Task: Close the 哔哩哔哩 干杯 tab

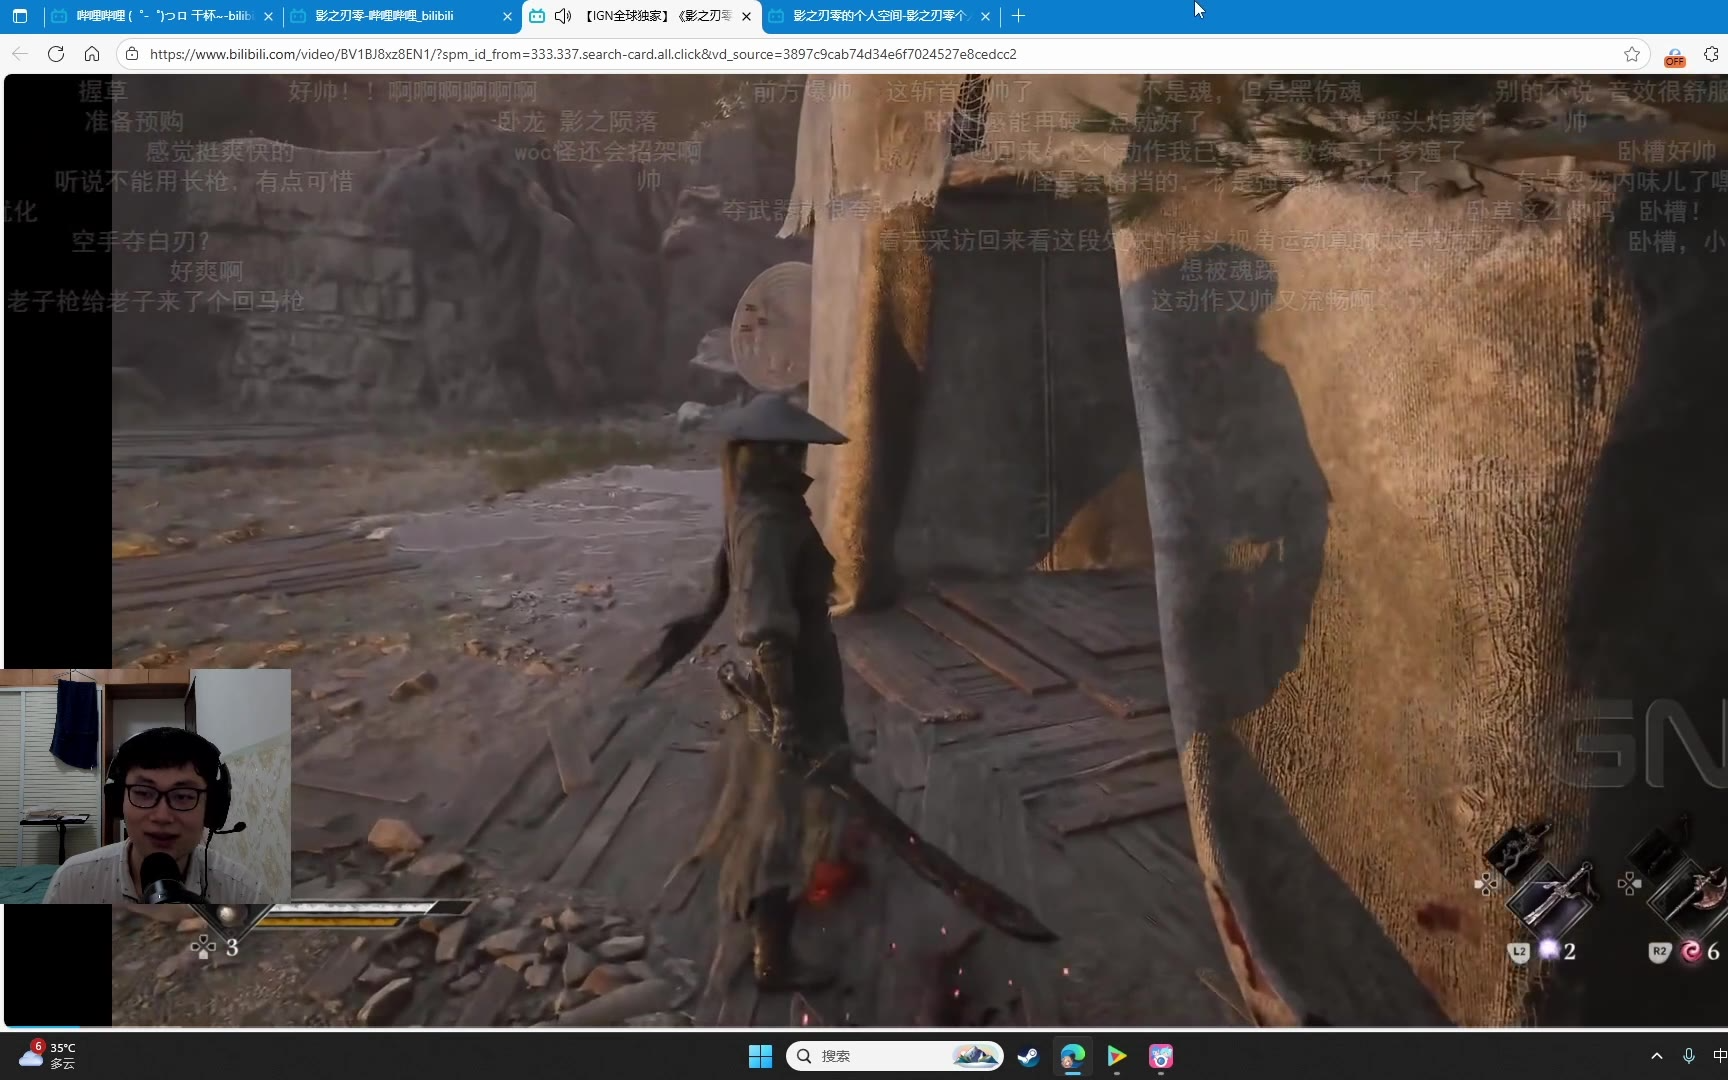Action: [268, 16]
